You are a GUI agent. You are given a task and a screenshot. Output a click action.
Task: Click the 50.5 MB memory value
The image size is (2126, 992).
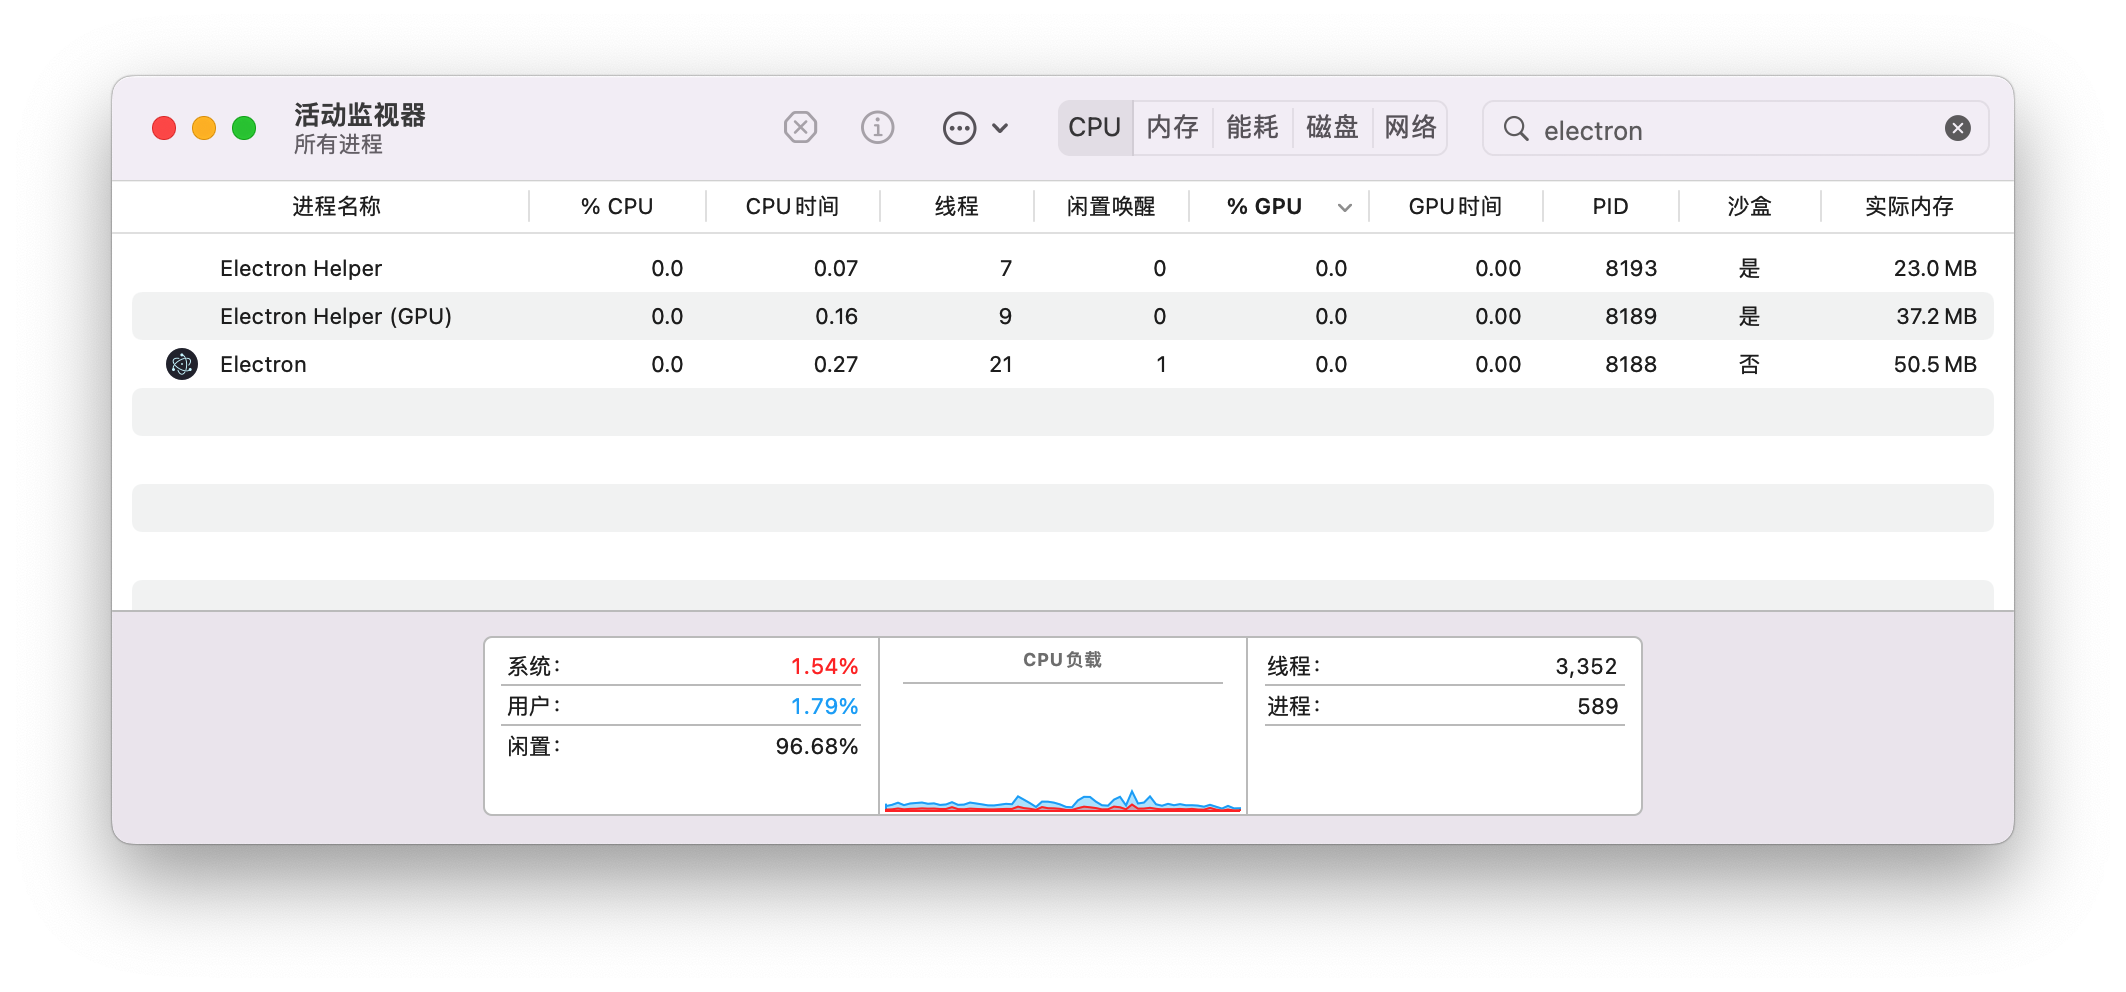pos(1935,364)
